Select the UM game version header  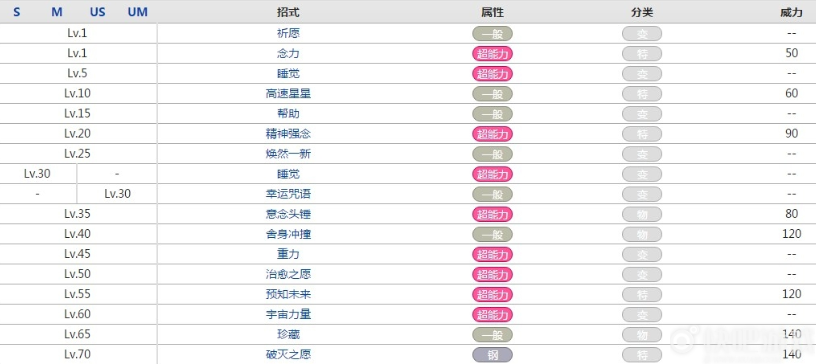click(x=137, y=12)
